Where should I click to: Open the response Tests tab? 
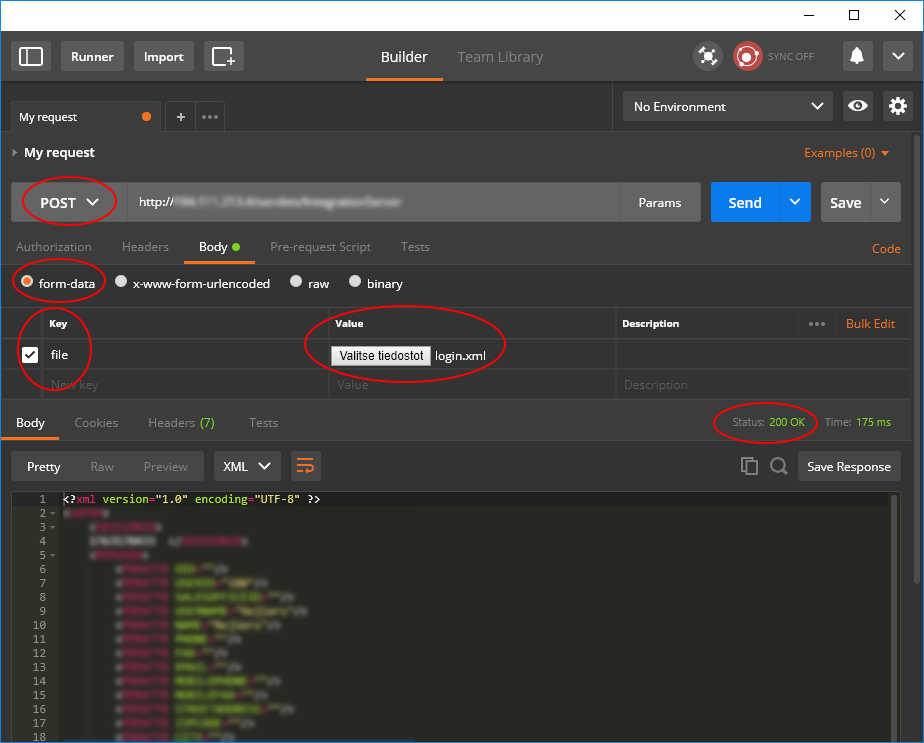point(263,422)
